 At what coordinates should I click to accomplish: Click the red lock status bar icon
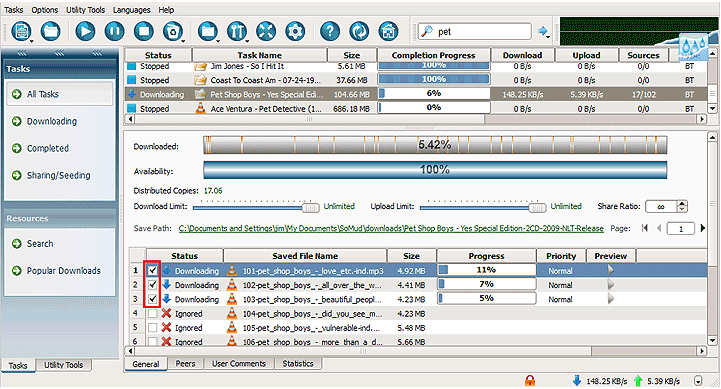pyautogui.click(x=530, y=380)
